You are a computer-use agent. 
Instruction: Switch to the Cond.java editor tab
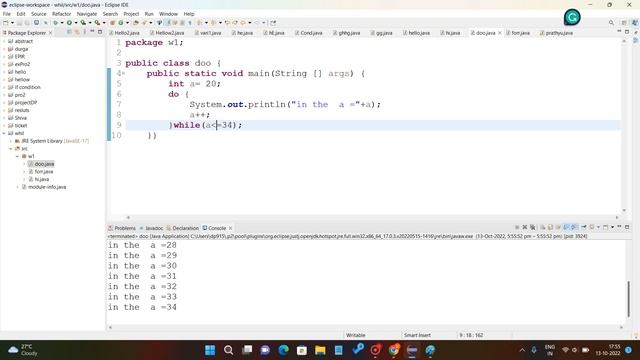[309, 33]
